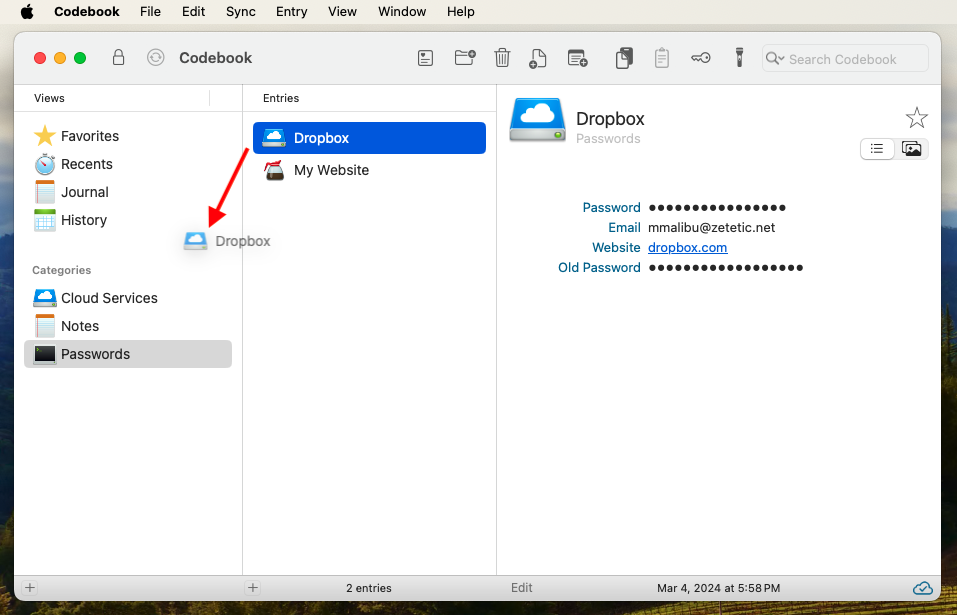Click the flashlight toolbar icon
Screen dimensions: 957x615
(x=739, y=58)
